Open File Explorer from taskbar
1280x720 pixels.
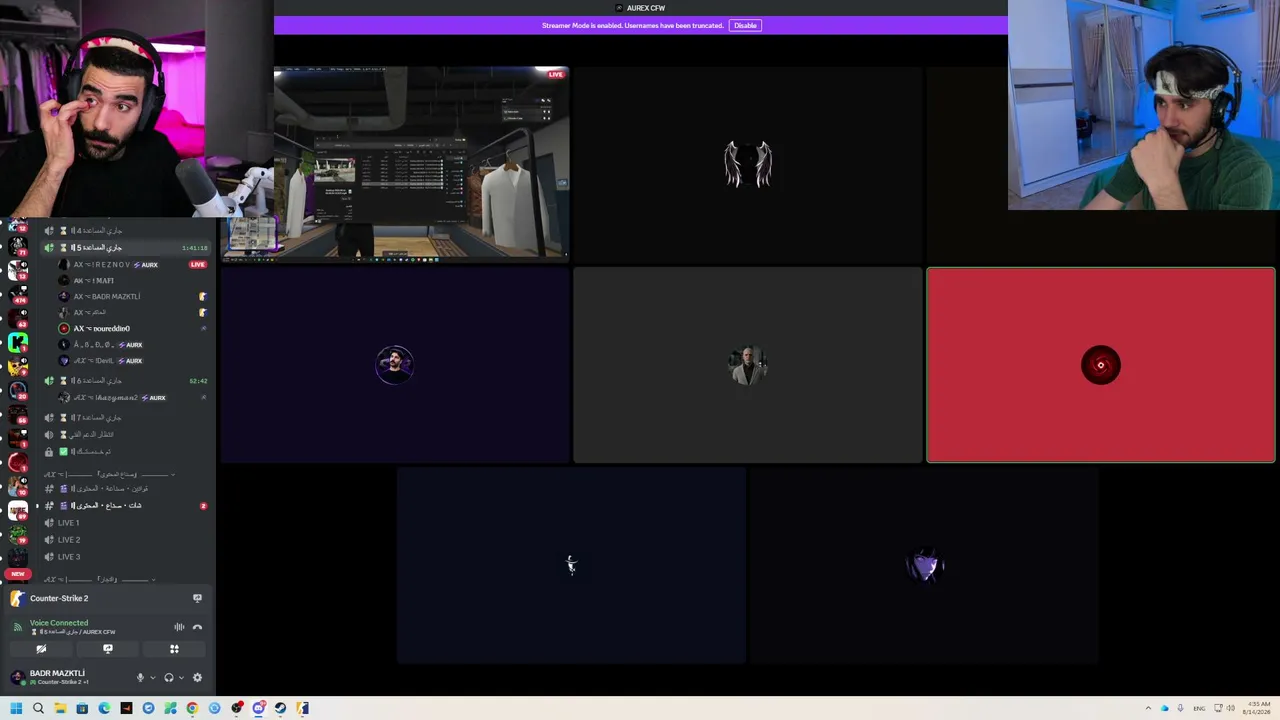(60, 708)
